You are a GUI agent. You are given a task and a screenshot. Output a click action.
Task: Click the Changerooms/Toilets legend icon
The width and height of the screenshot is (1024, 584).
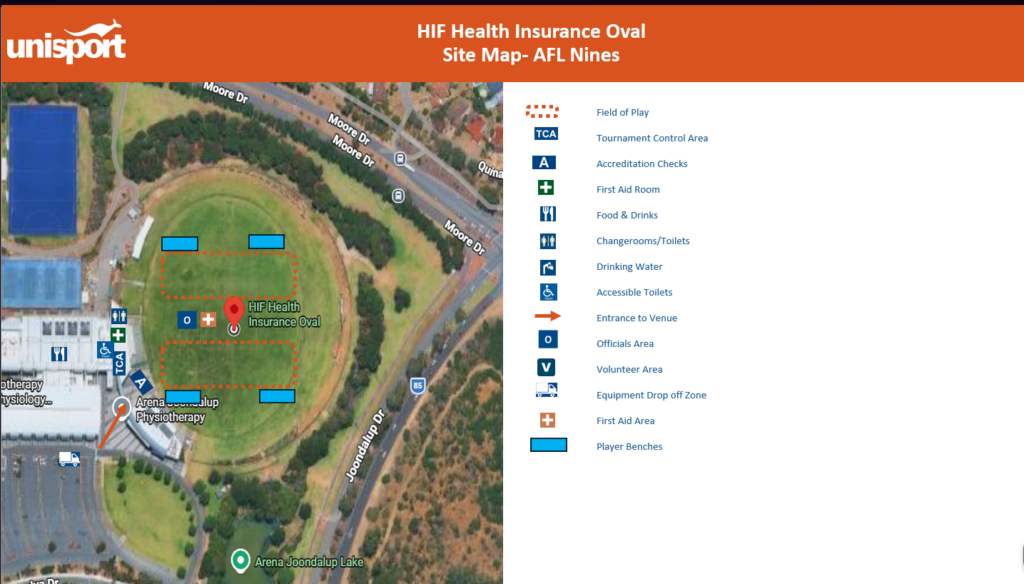548,241
